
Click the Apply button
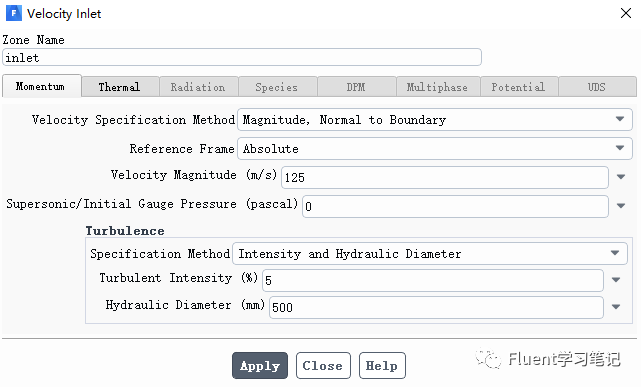(260, 365)
